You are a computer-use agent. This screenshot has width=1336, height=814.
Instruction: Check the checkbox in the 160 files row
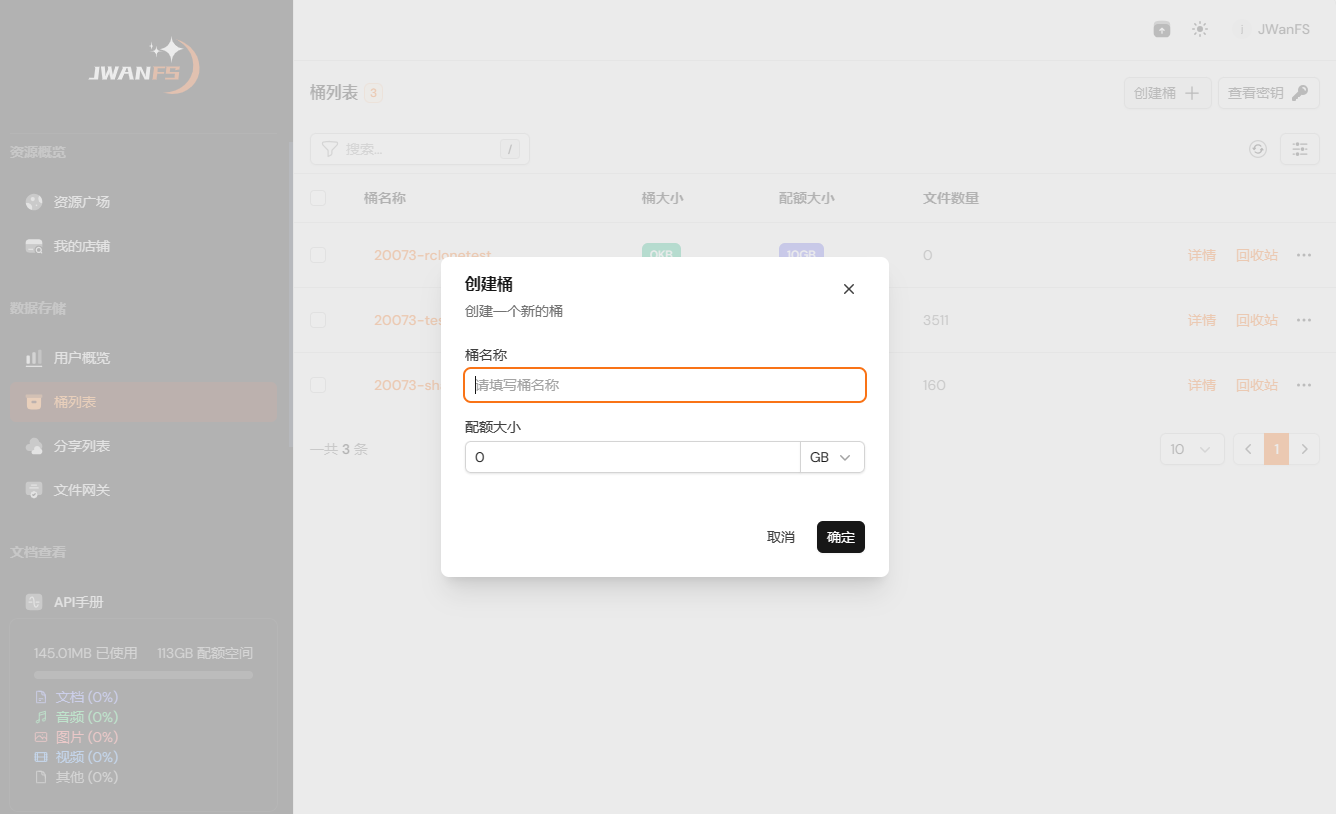pos(318,385)
